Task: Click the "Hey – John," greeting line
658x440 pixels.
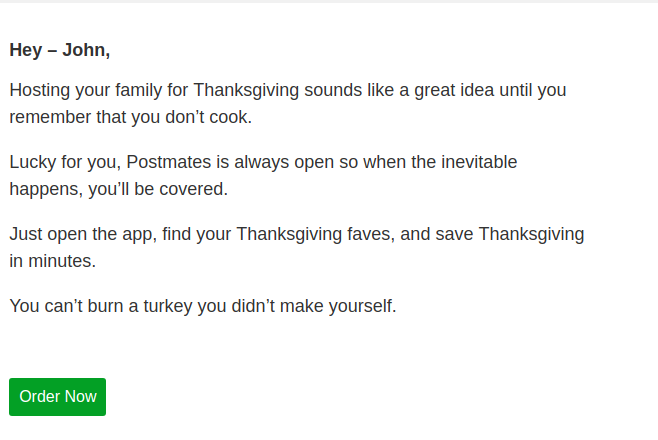Action: [x=60, y=50]
